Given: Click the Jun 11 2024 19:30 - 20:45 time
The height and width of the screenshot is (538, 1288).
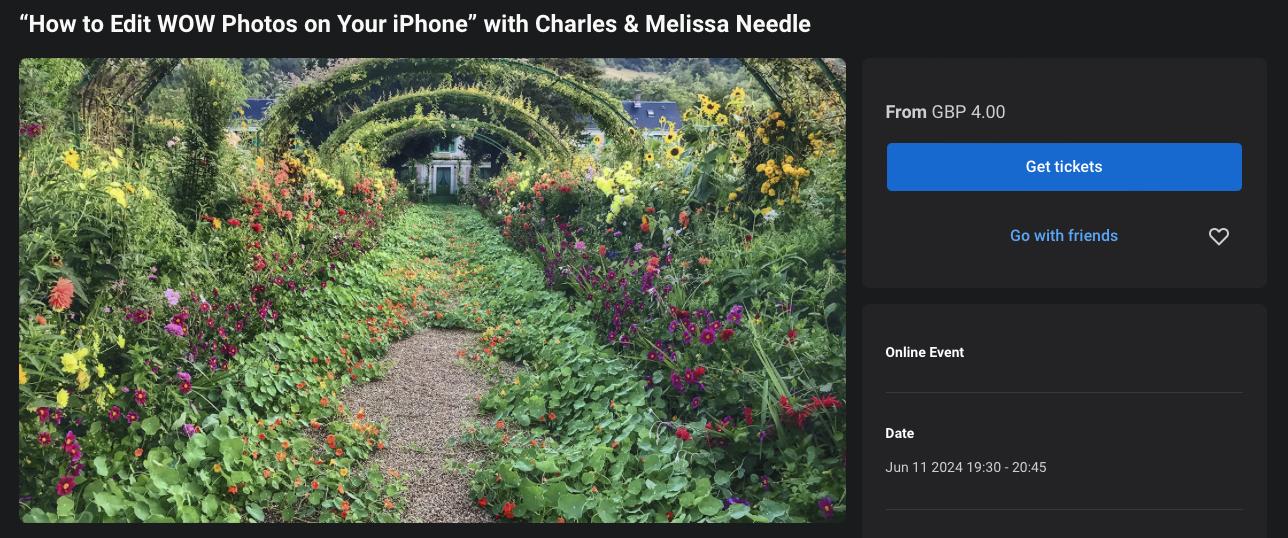Looking at the screenshot, I should click(966, 467).
